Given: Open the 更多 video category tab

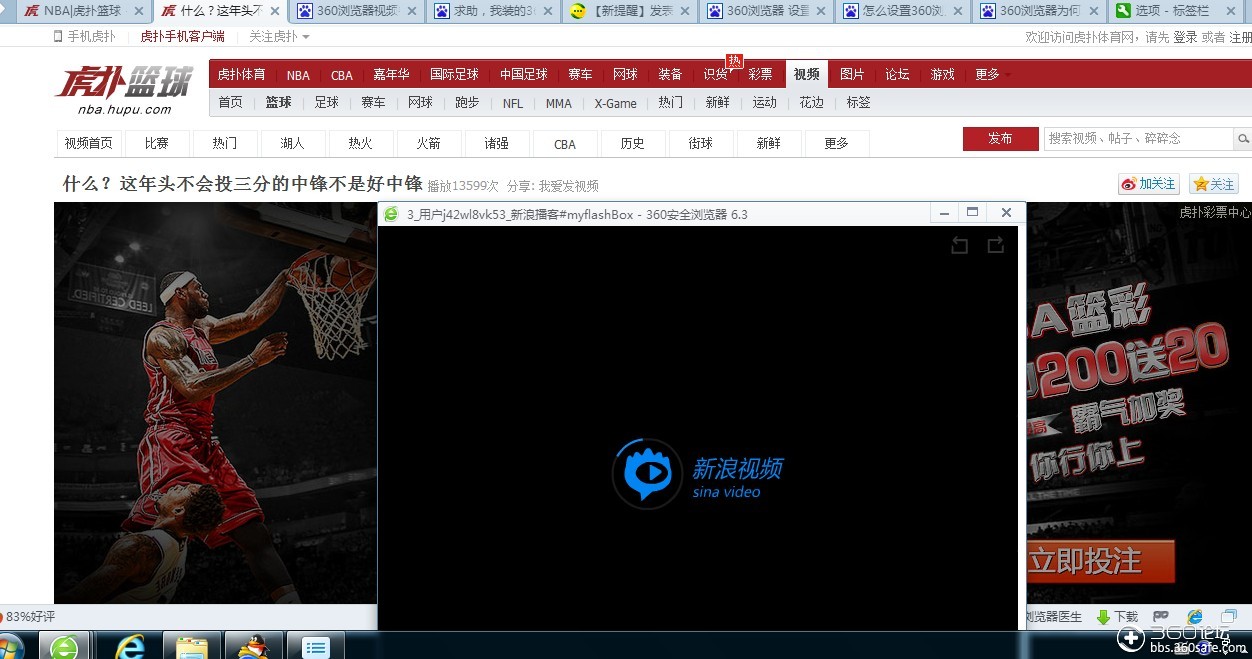Looking at the screenshot, I should tap(836, 144).
